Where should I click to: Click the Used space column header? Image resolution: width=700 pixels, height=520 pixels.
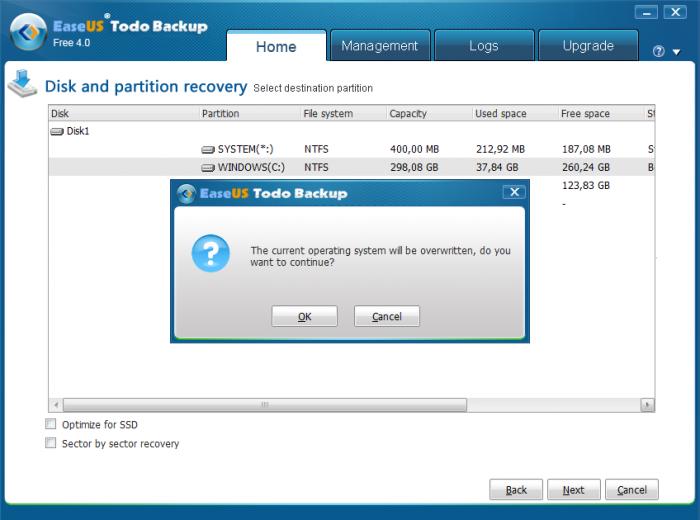coord(515,113)
